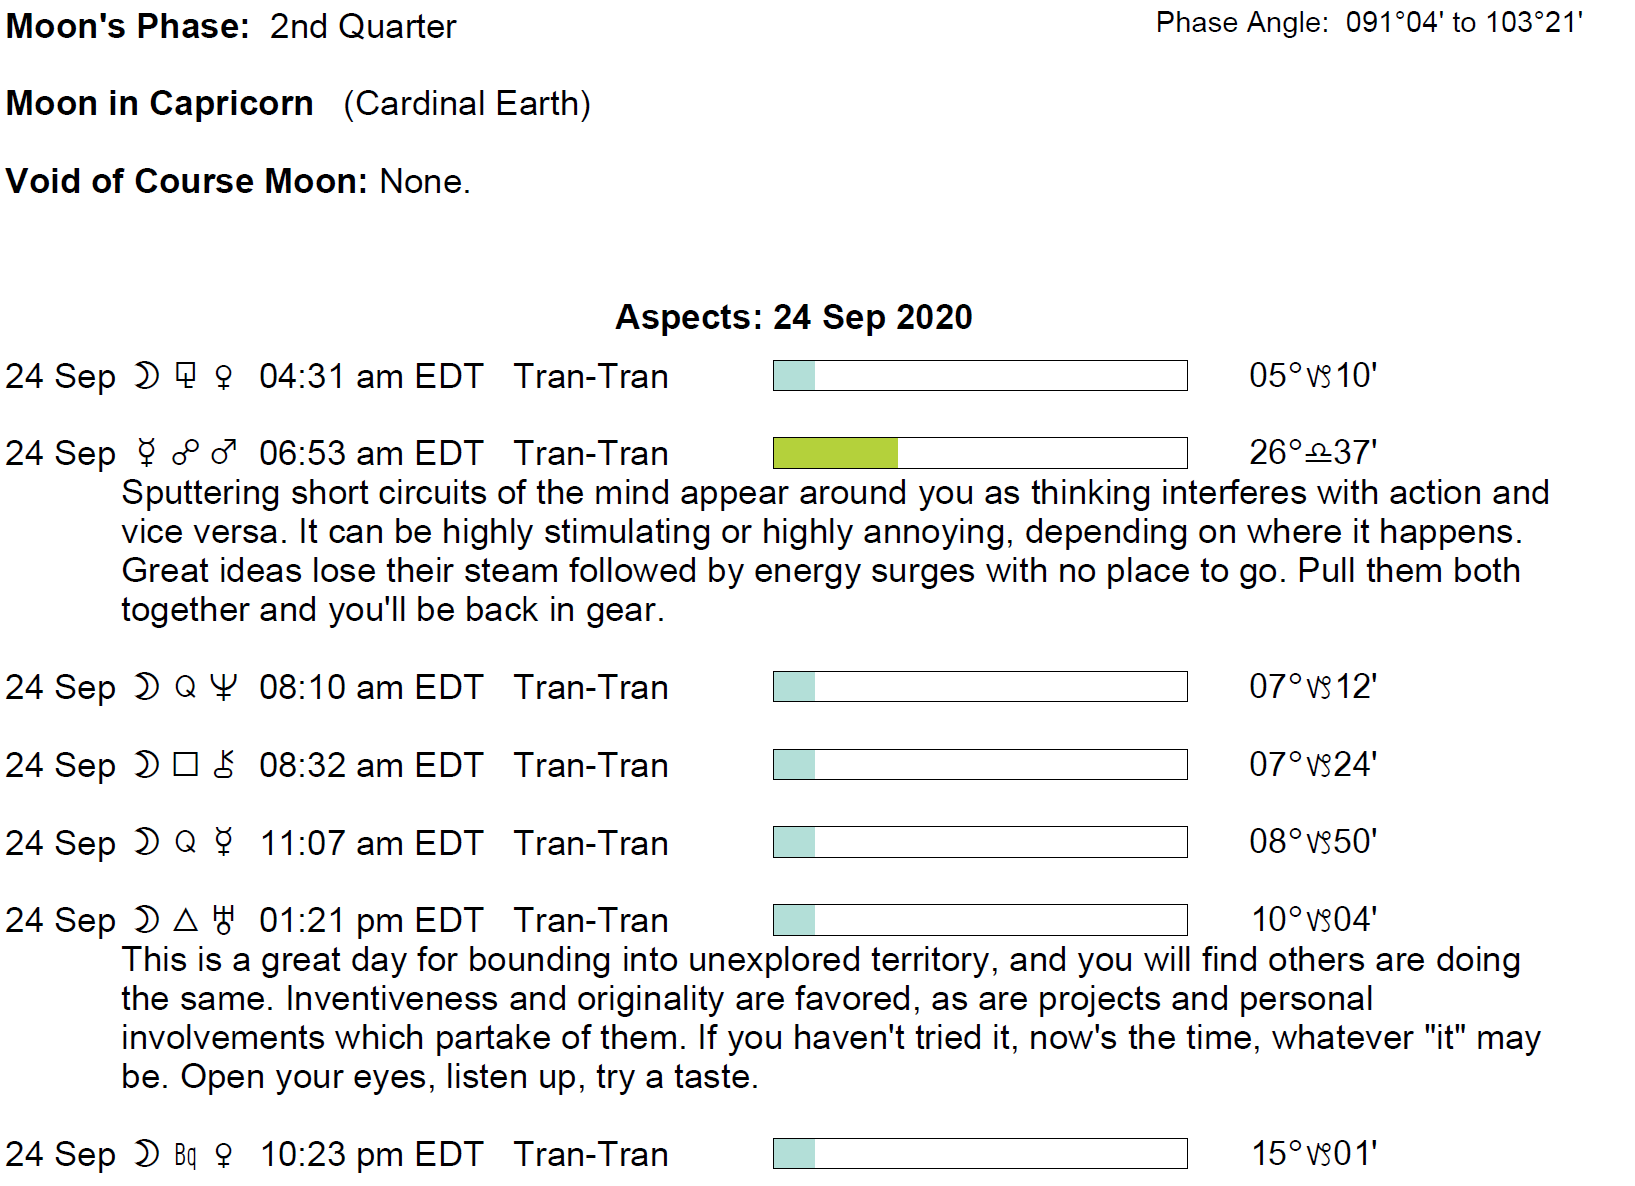The width and height of the screenshot is (1635, 1186).
Task: Click the Chiron glyph in the 08:32 am row
Action: click(x=224, y=766)
